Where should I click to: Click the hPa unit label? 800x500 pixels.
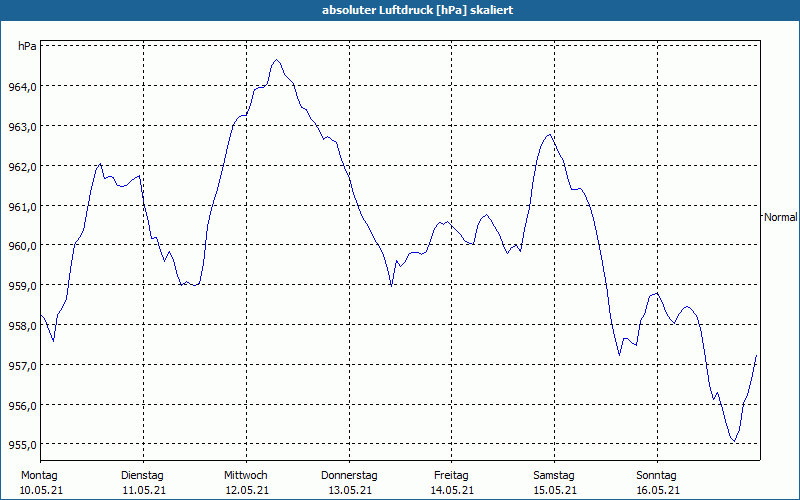pos(27,46)
